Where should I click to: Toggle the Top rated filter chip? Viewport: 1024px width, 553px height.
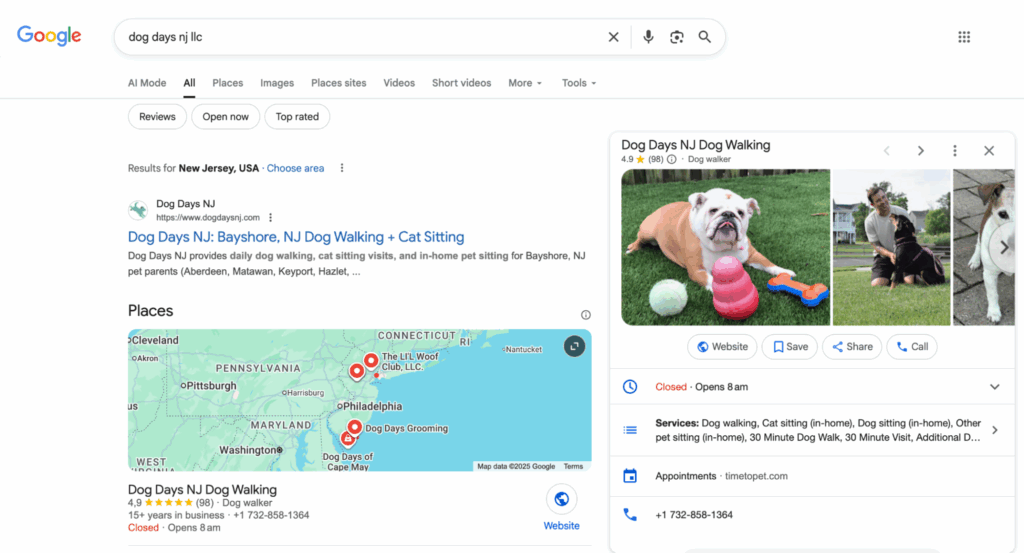297,117
